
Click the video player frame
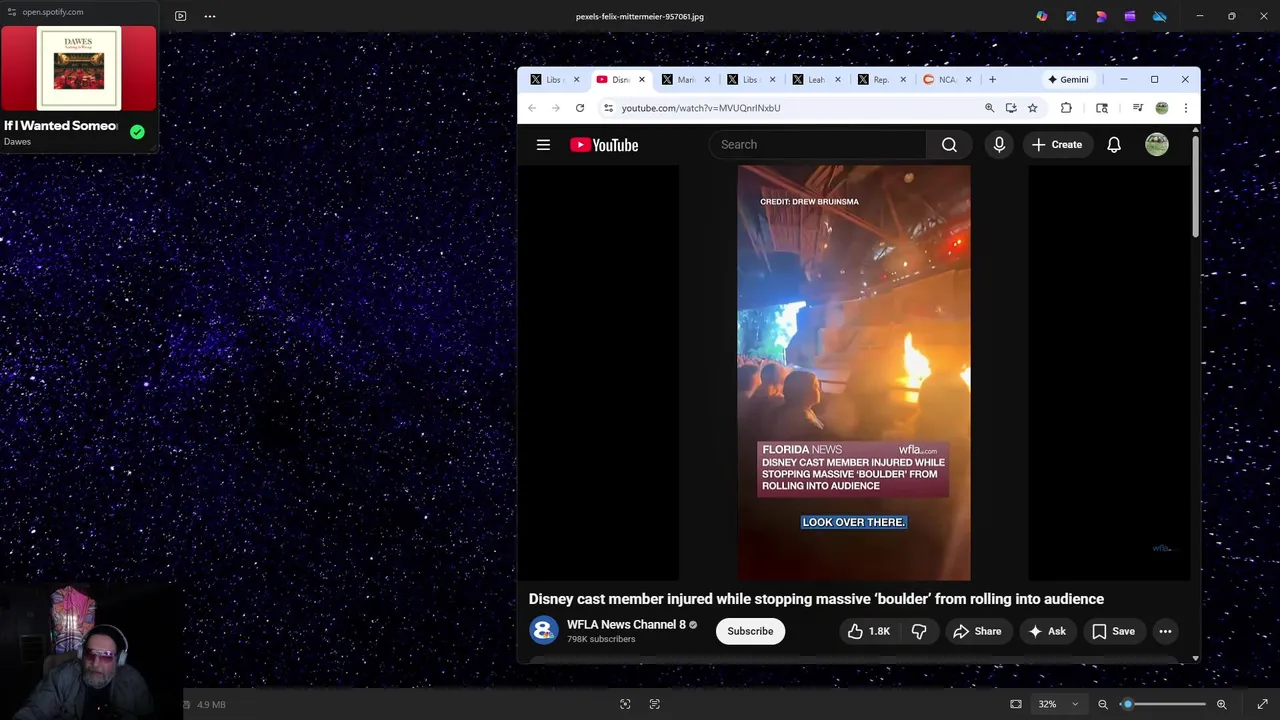(x=854, y=373)
